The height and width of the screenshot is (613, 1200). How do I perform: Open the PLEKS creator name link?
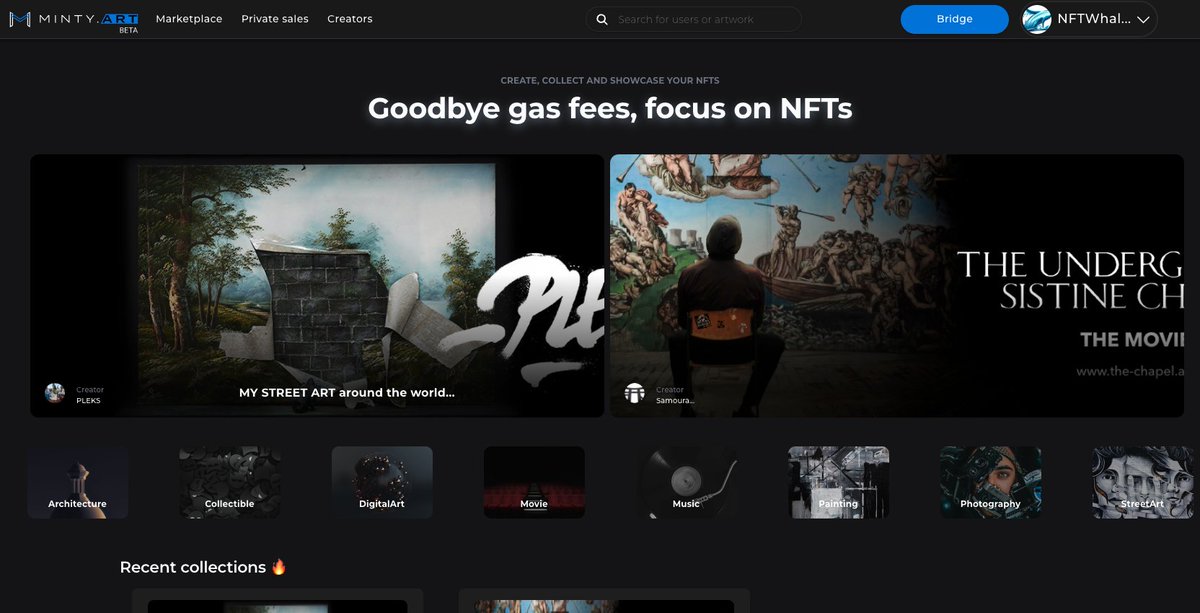88,400
